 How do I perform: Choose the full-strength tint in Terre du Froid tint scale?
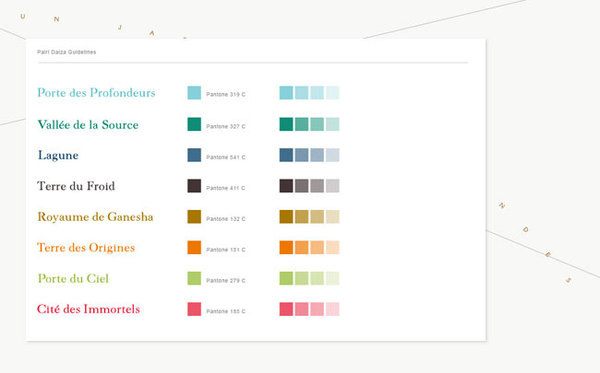pos(286,186)
